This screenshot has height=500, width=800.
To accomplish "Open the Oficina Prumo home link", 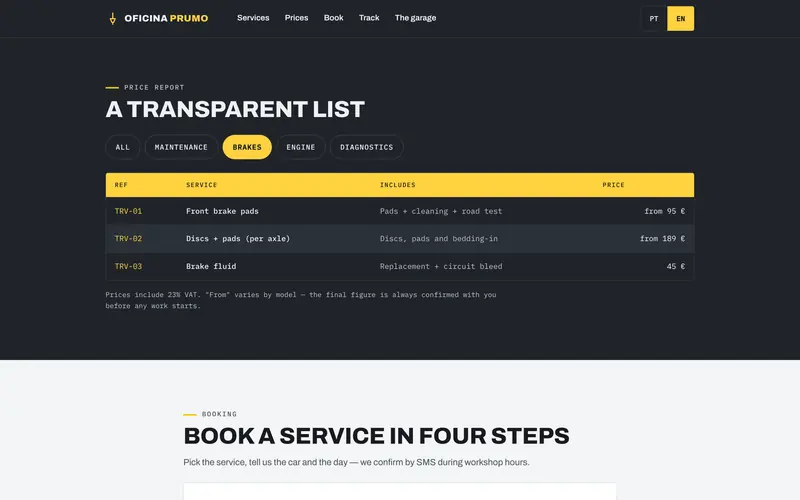I will click(158, 18).
